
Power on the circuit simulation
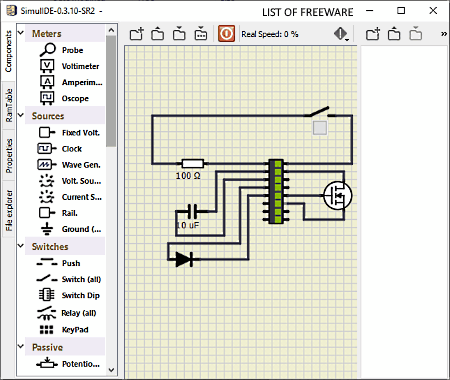226,34
